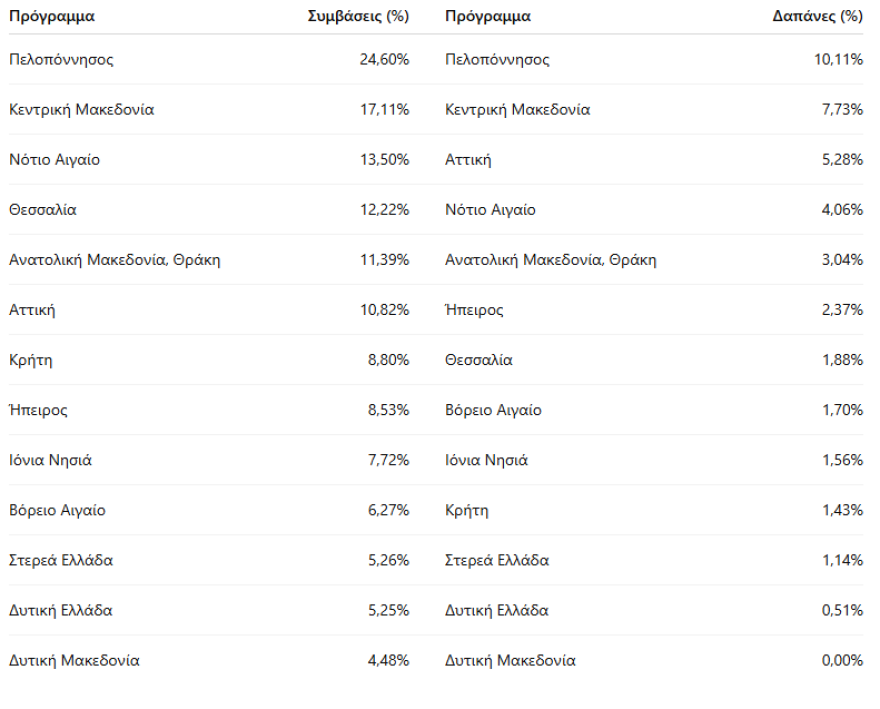Select Κρήτη row with 8,80%
Screen dimensions: 880x709
tap(30, 360)
